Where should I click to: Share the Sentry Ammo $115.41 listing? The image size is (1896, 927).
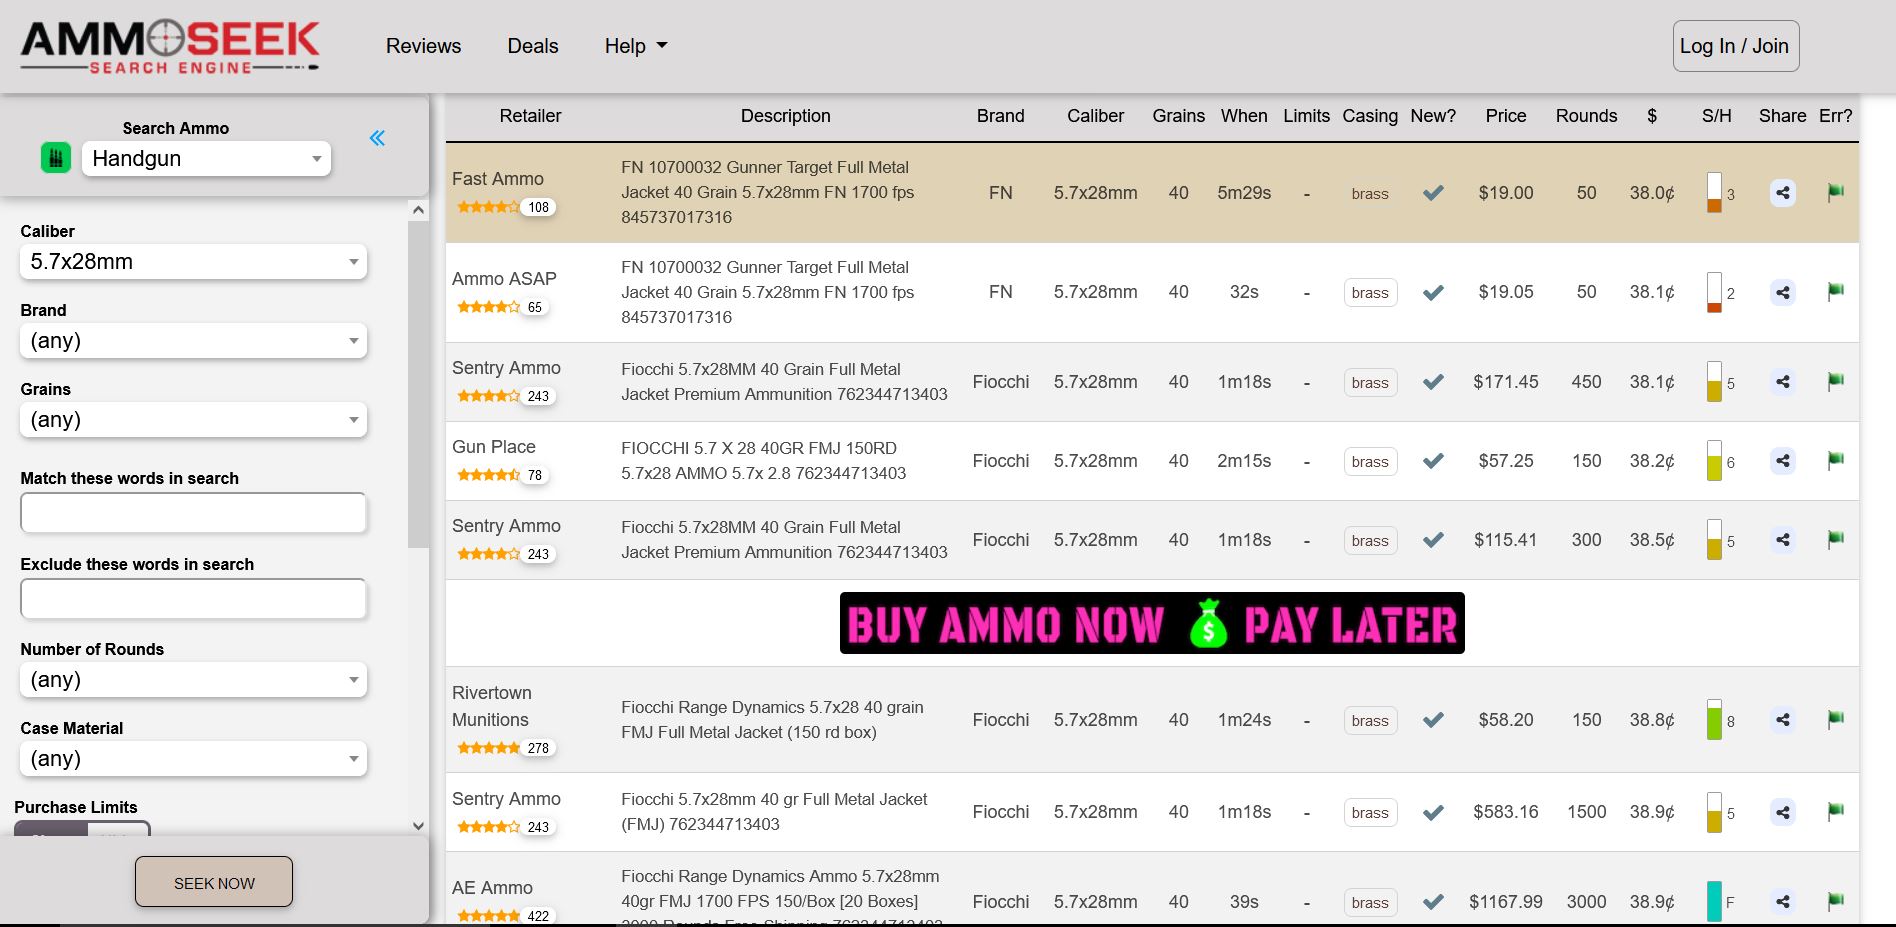pyautogui.click(x=1782, y=540)
